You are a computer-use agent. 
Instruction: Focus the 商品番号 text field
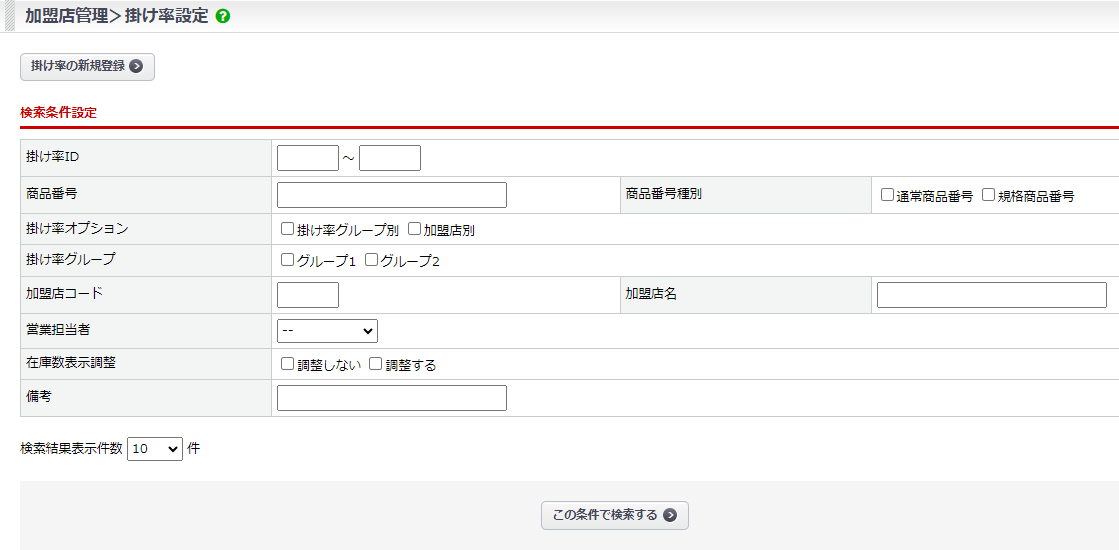(x=392, y=195)
